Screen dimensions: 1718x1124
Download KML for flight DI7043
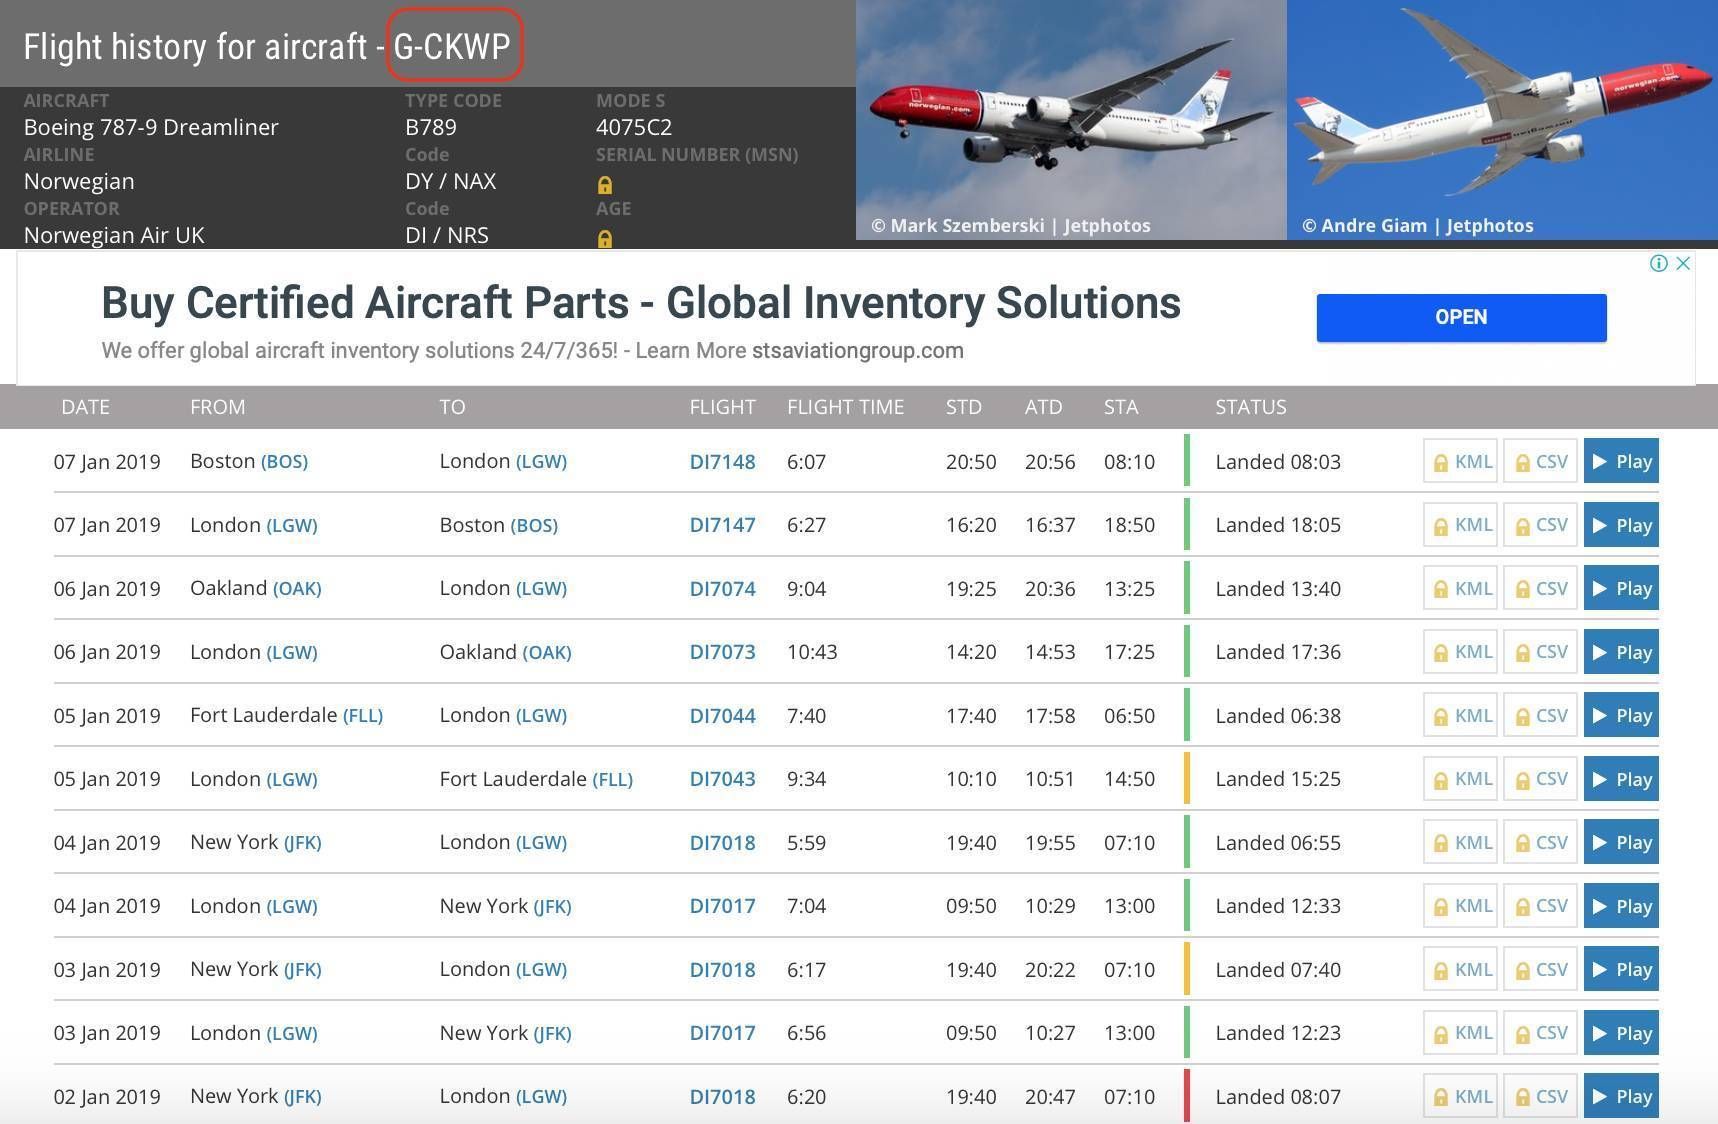click(1460, 779)
